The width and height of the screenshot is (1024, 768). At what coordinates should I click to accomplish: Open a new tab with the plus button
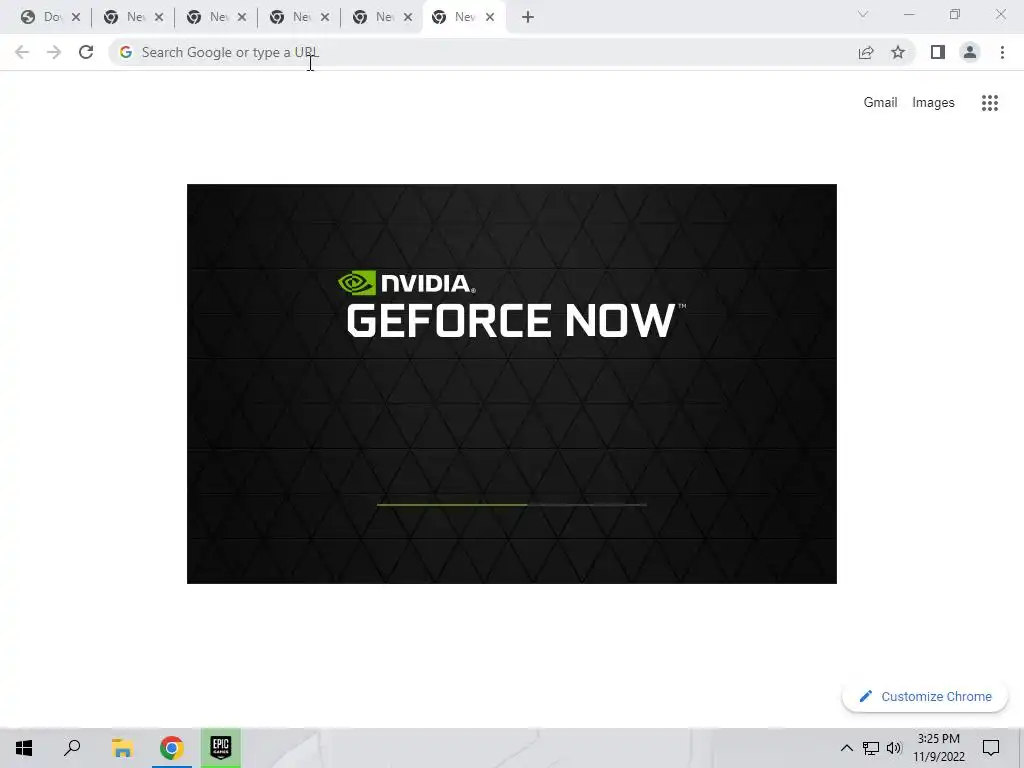(528, 17)
